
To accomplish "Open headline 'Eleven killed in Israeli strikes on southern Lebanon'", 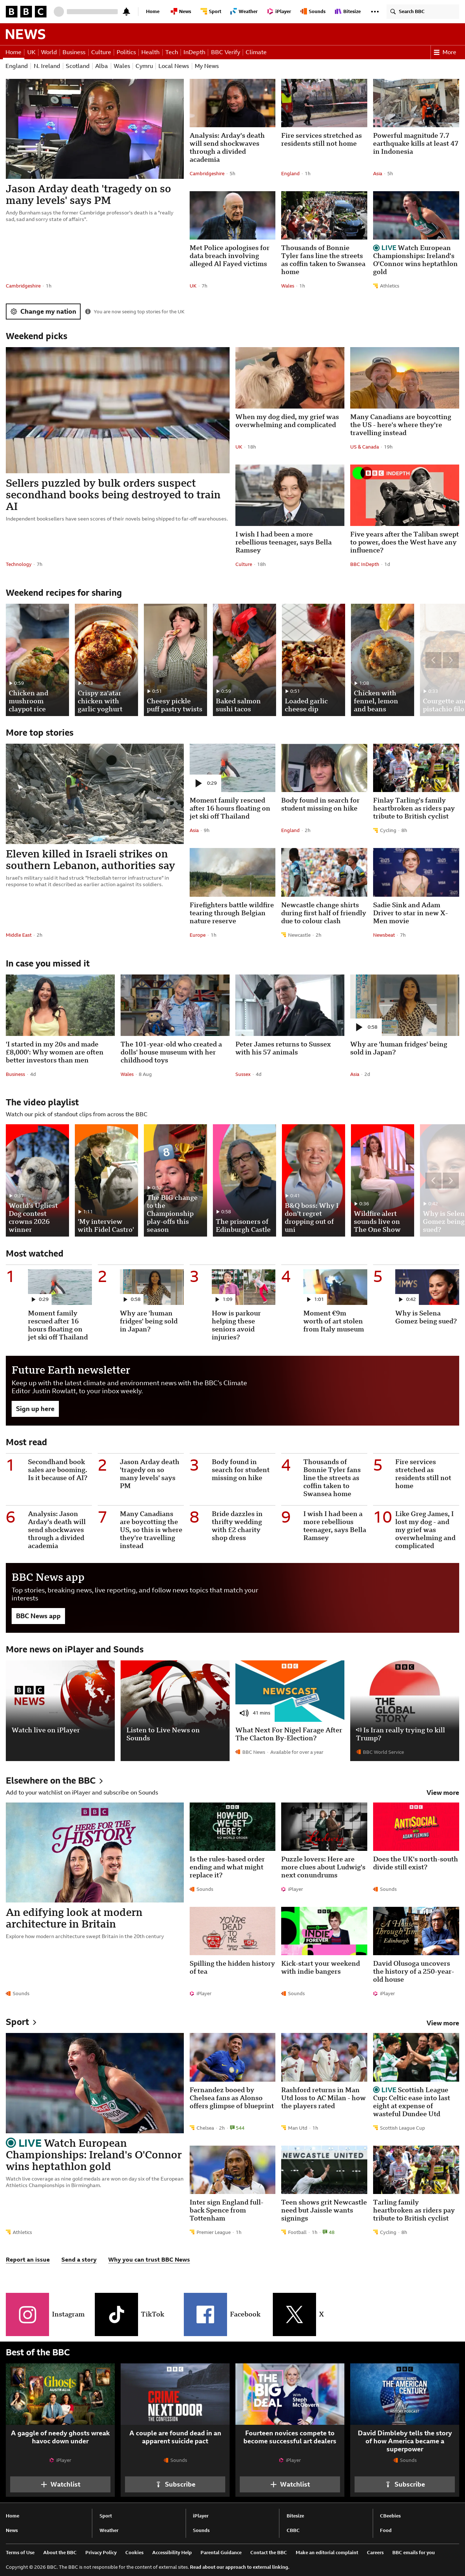I will pyautogui.click(x=90, y=860).
